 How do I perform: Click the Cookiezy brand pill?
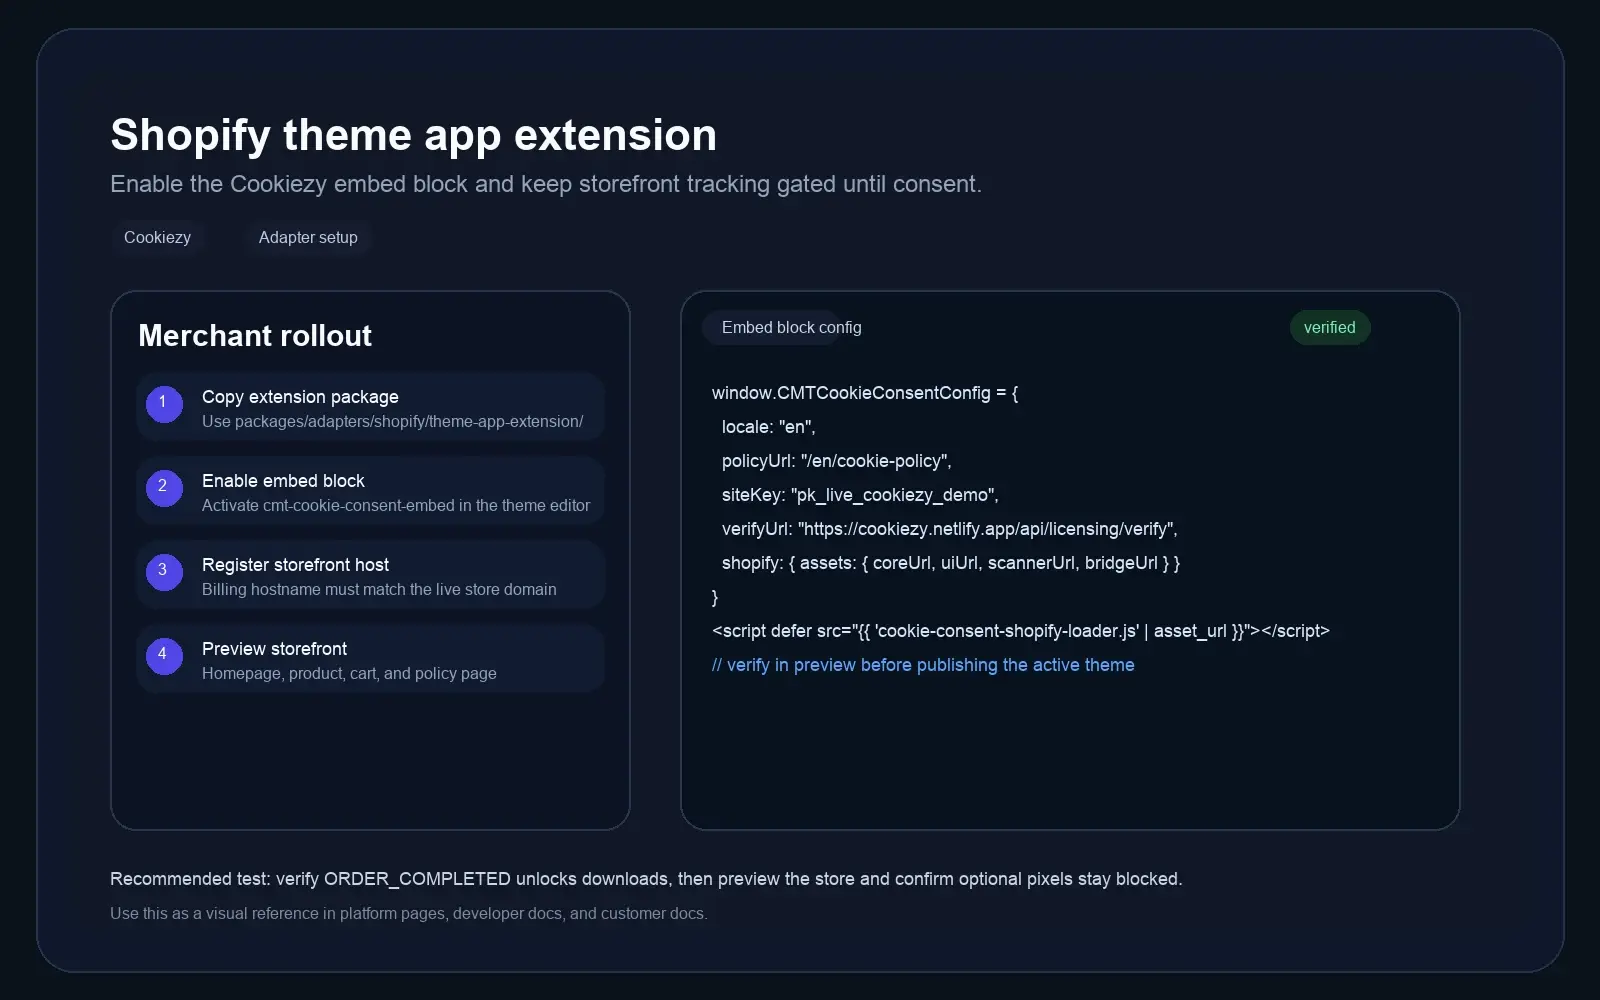158,237
